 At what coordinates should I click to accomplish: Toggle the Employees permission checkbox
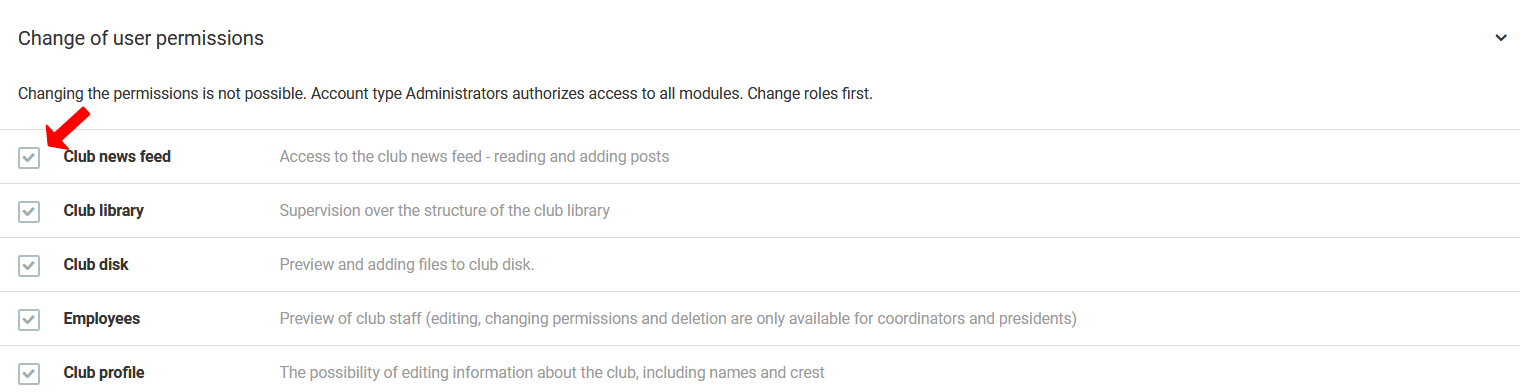pos(29,320)
